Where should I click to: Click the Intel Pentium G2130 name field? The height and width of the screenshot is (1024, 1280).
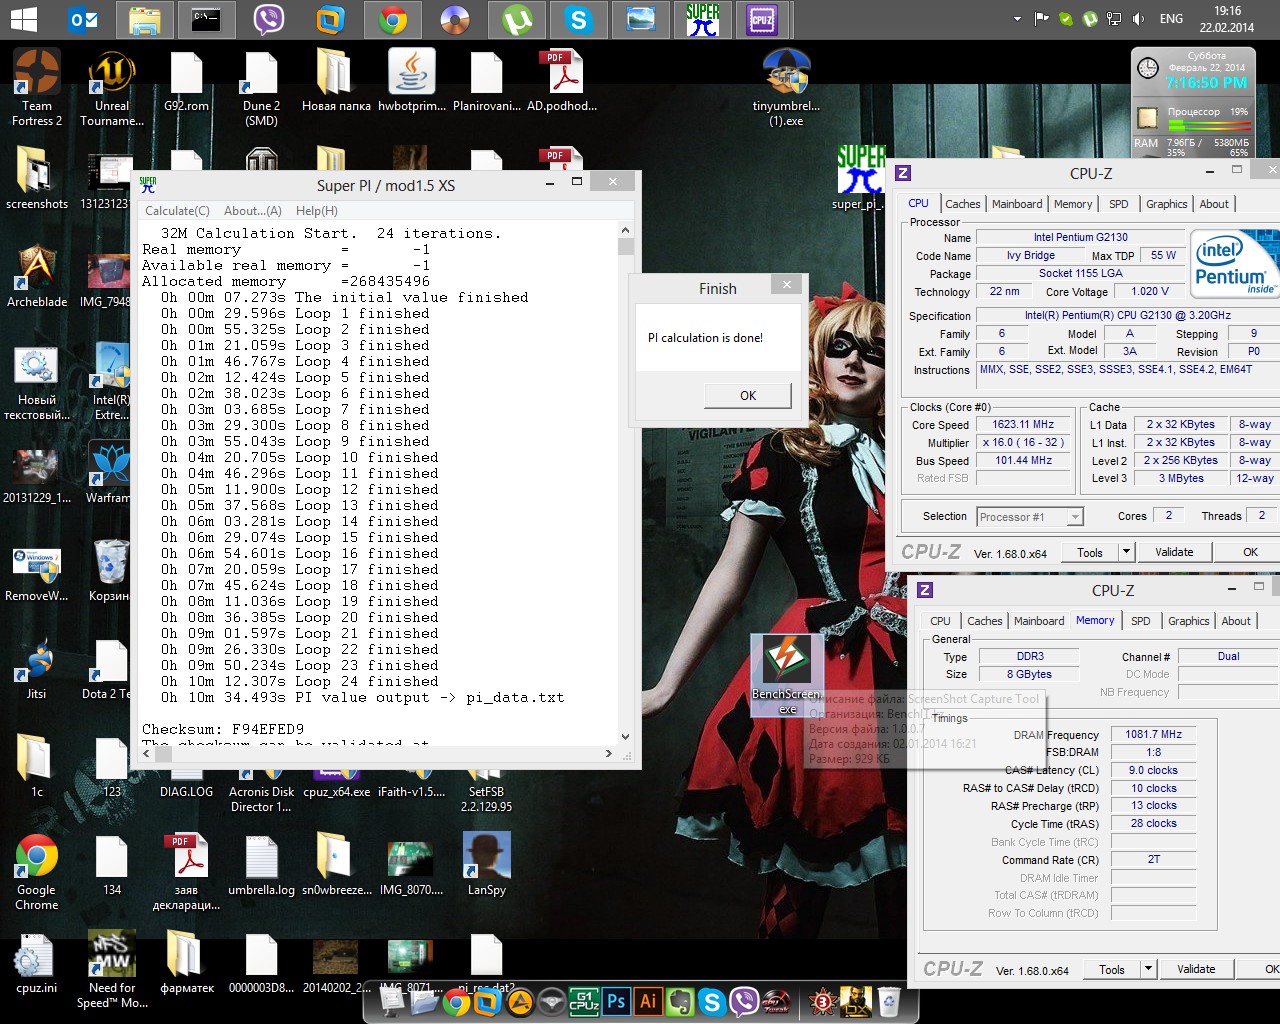click(x=1080, y=238)
